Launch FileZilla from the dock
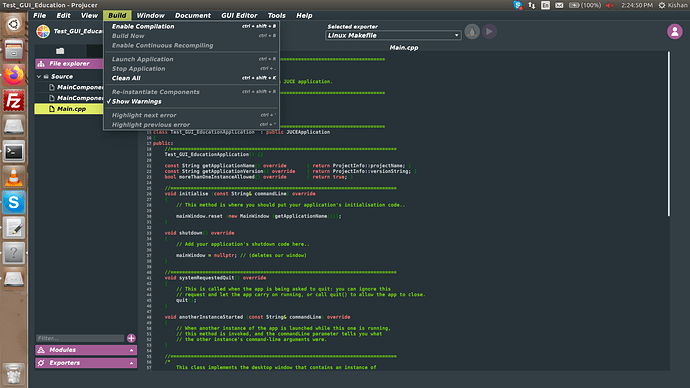690x388 pixels. coord(14,101)
